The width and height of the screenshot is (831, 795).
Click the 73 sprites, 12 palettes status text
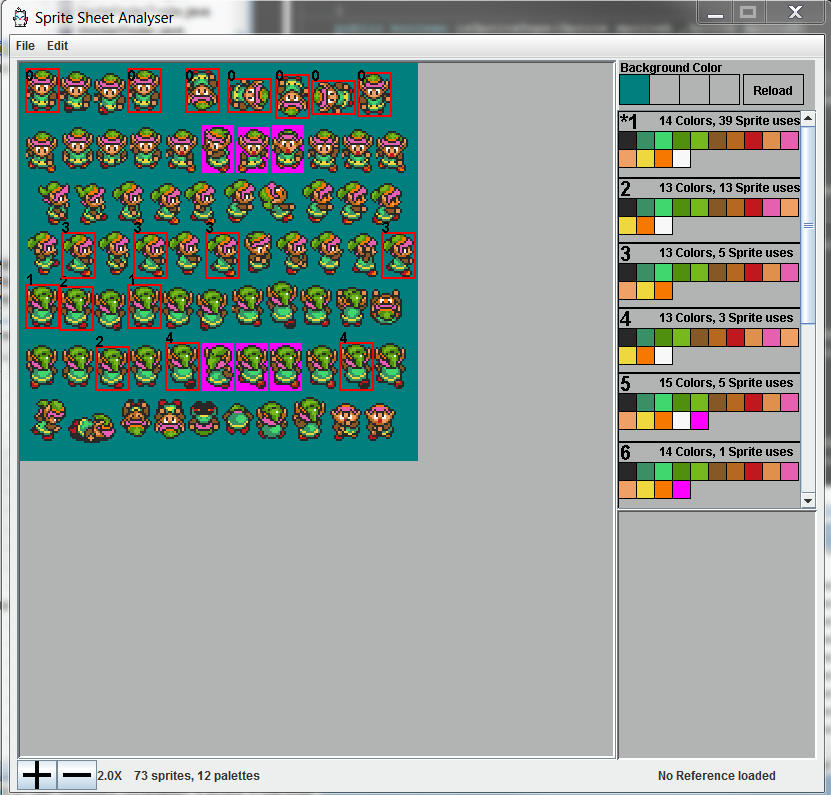click(x=197, y=776)
